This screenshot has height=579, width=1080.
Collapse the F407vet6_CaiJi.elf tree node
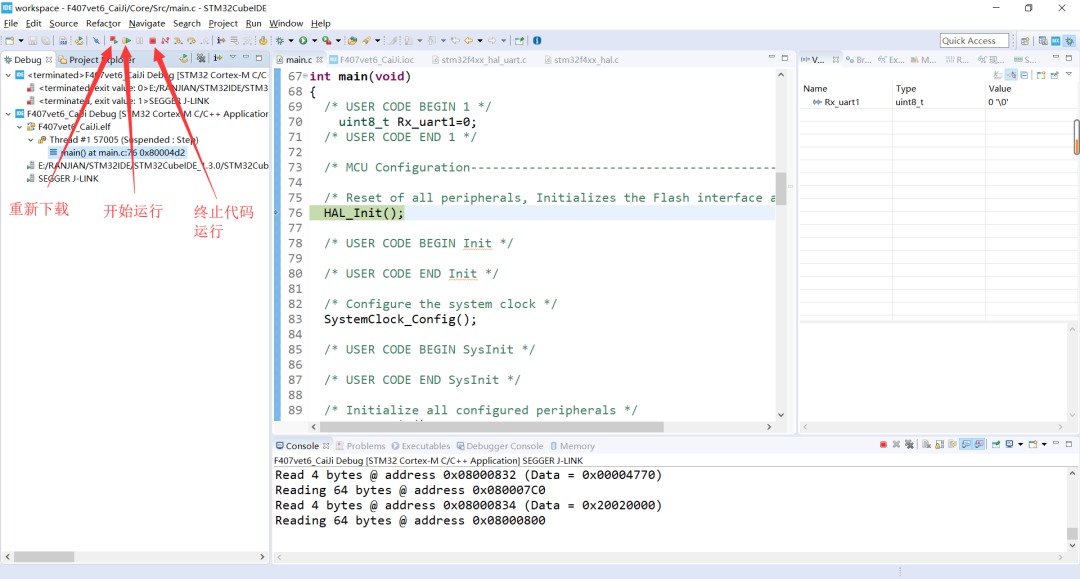pyautogui.click(x=19, y=127)
